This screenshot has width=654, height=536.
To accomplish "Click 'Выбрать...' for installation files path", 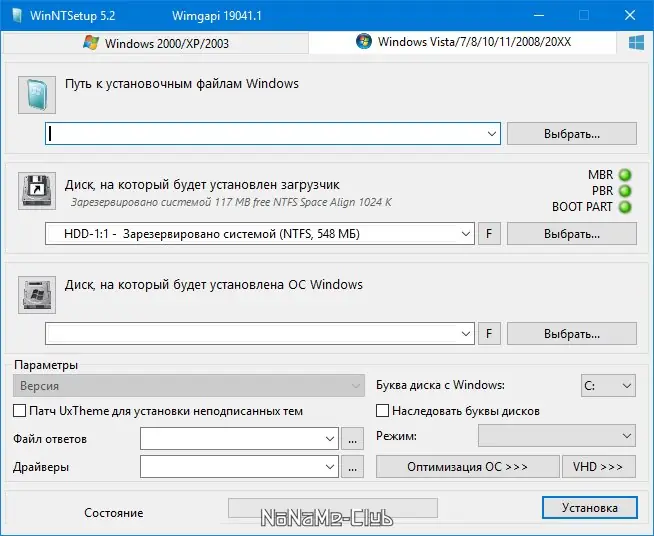I will coord(572,134).
